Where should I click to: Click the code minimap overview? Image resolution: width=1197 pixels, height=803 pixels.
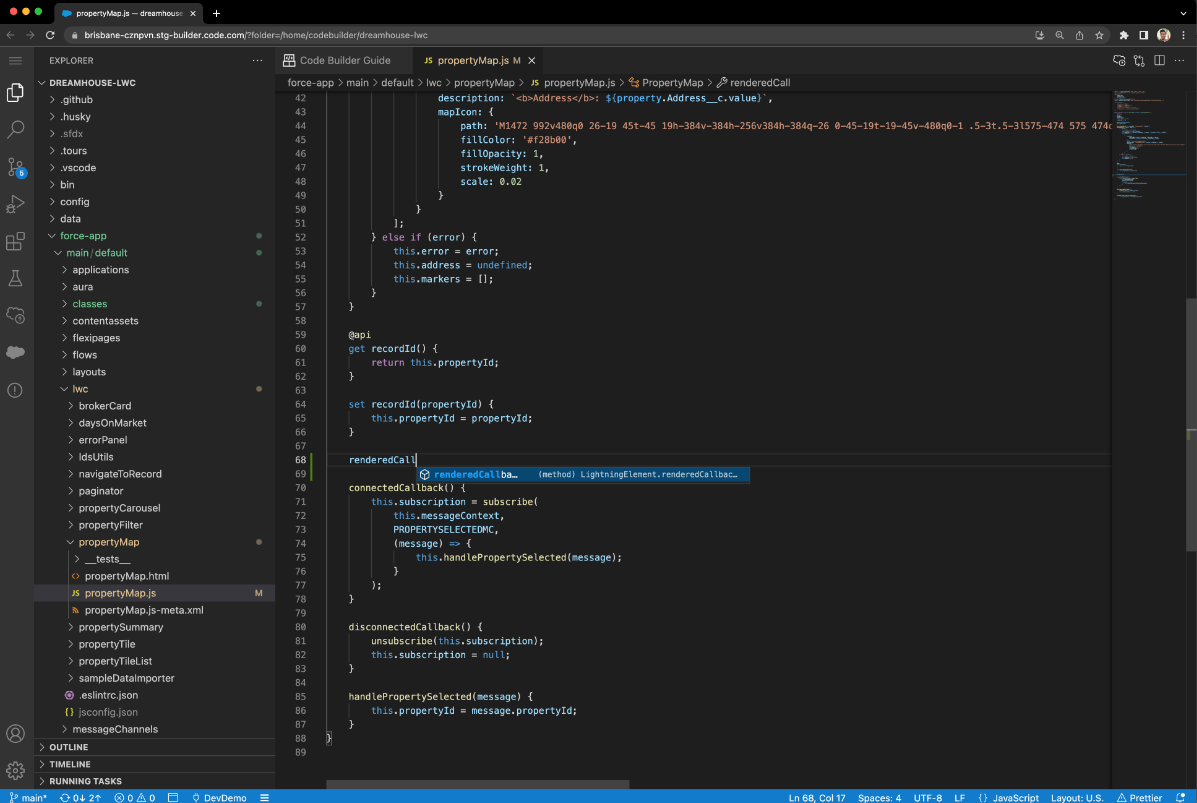coord(1149,145)
